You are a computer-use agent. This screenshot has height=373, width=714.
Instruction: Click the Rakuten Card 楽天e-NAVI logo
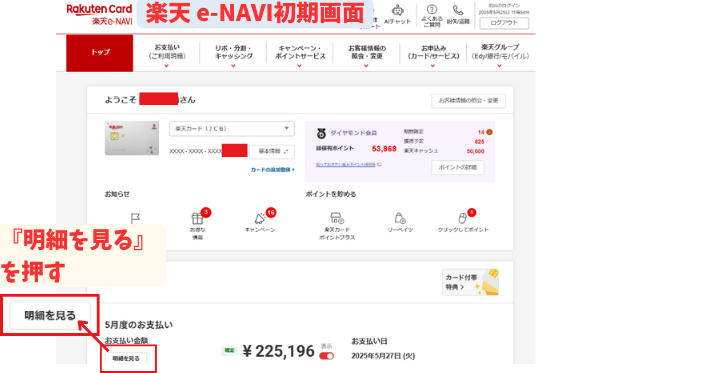pyautogui.click(x=99, y=15)
